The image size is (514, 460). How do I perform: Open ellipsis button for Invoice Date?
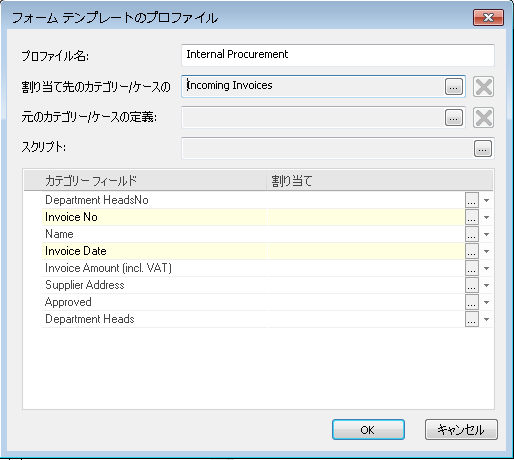[x=472, y=251]
